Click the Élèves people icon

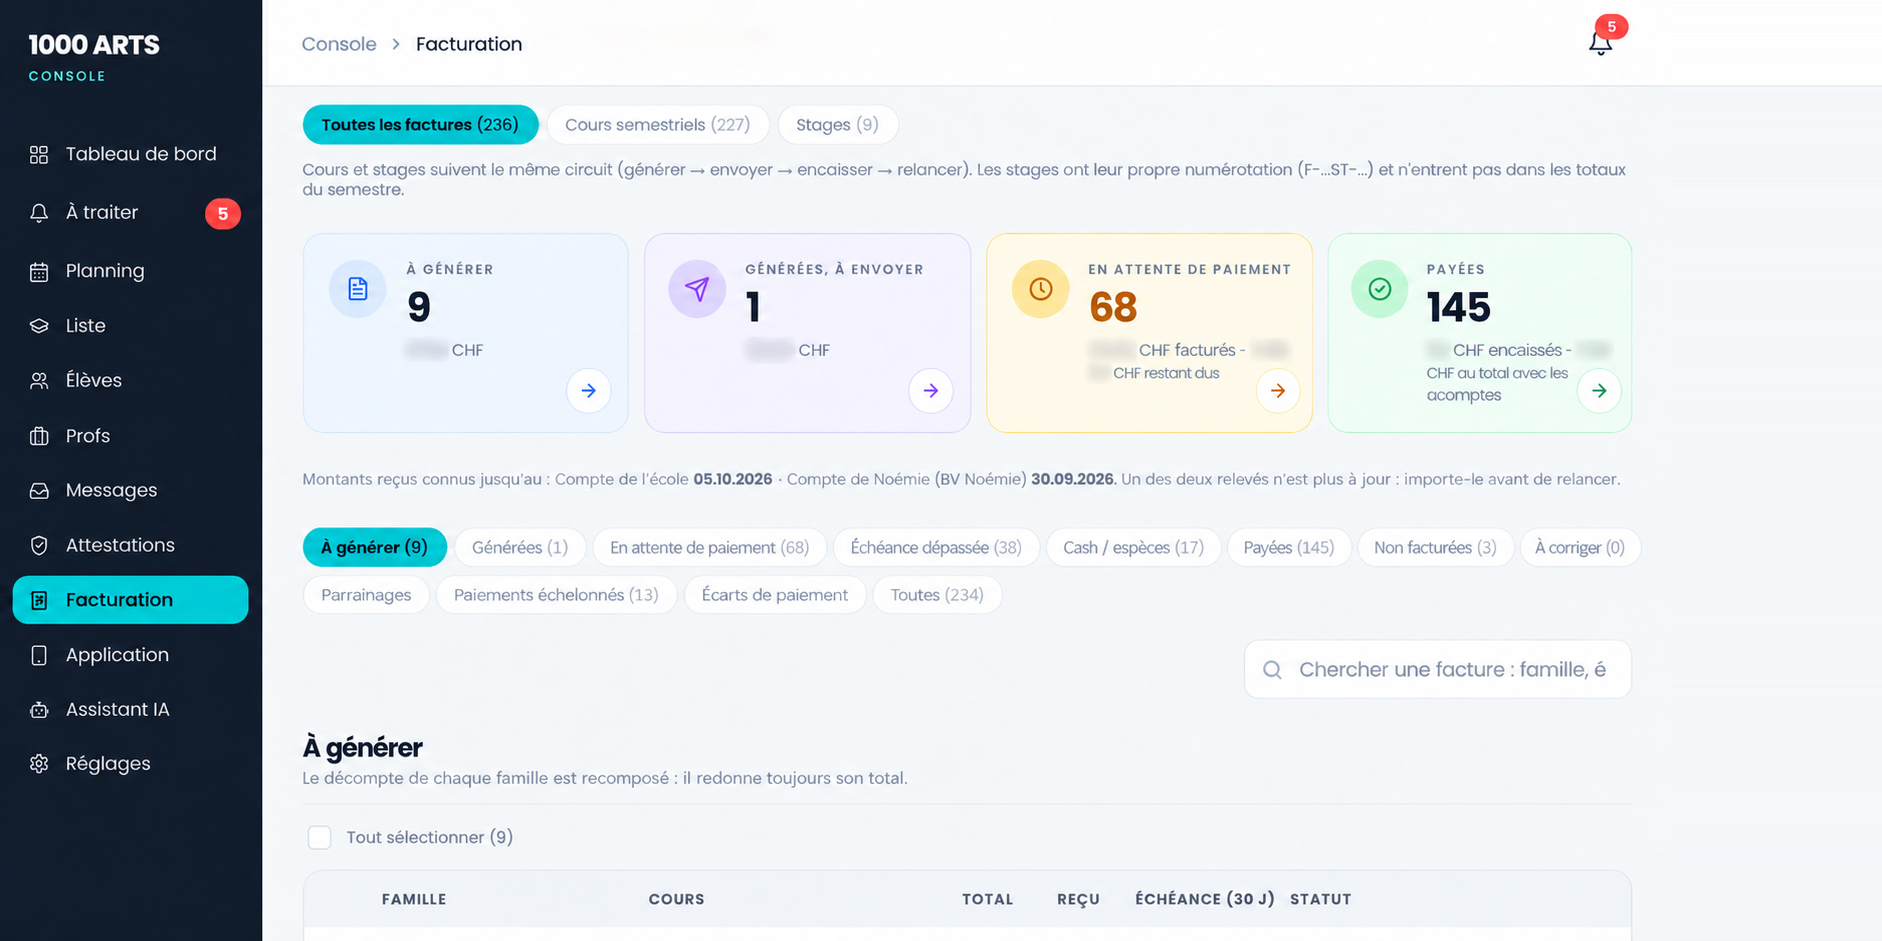[39, 381]
